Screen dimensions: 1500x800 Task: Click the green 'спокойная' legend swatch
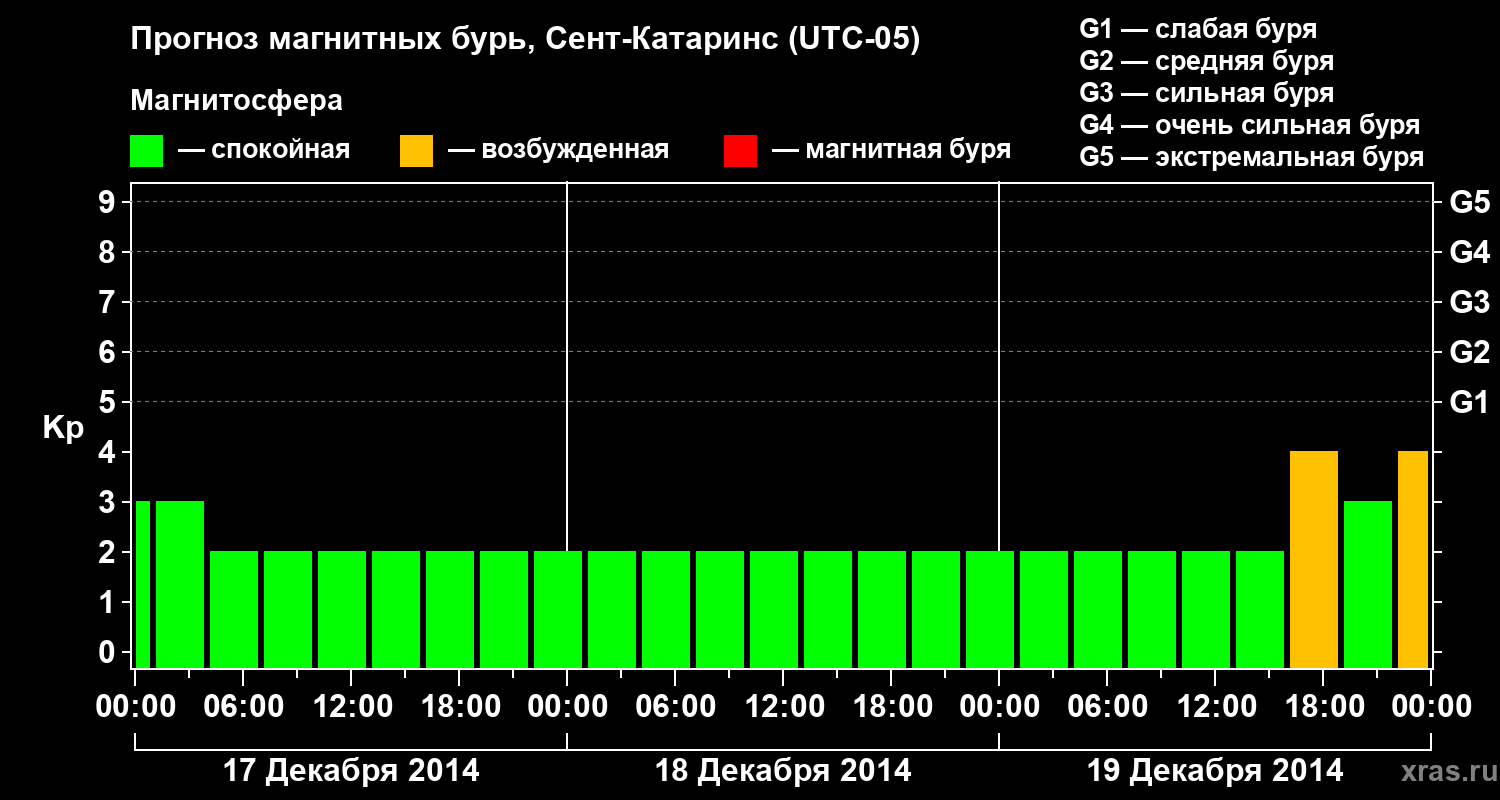(x=147, y=151)
